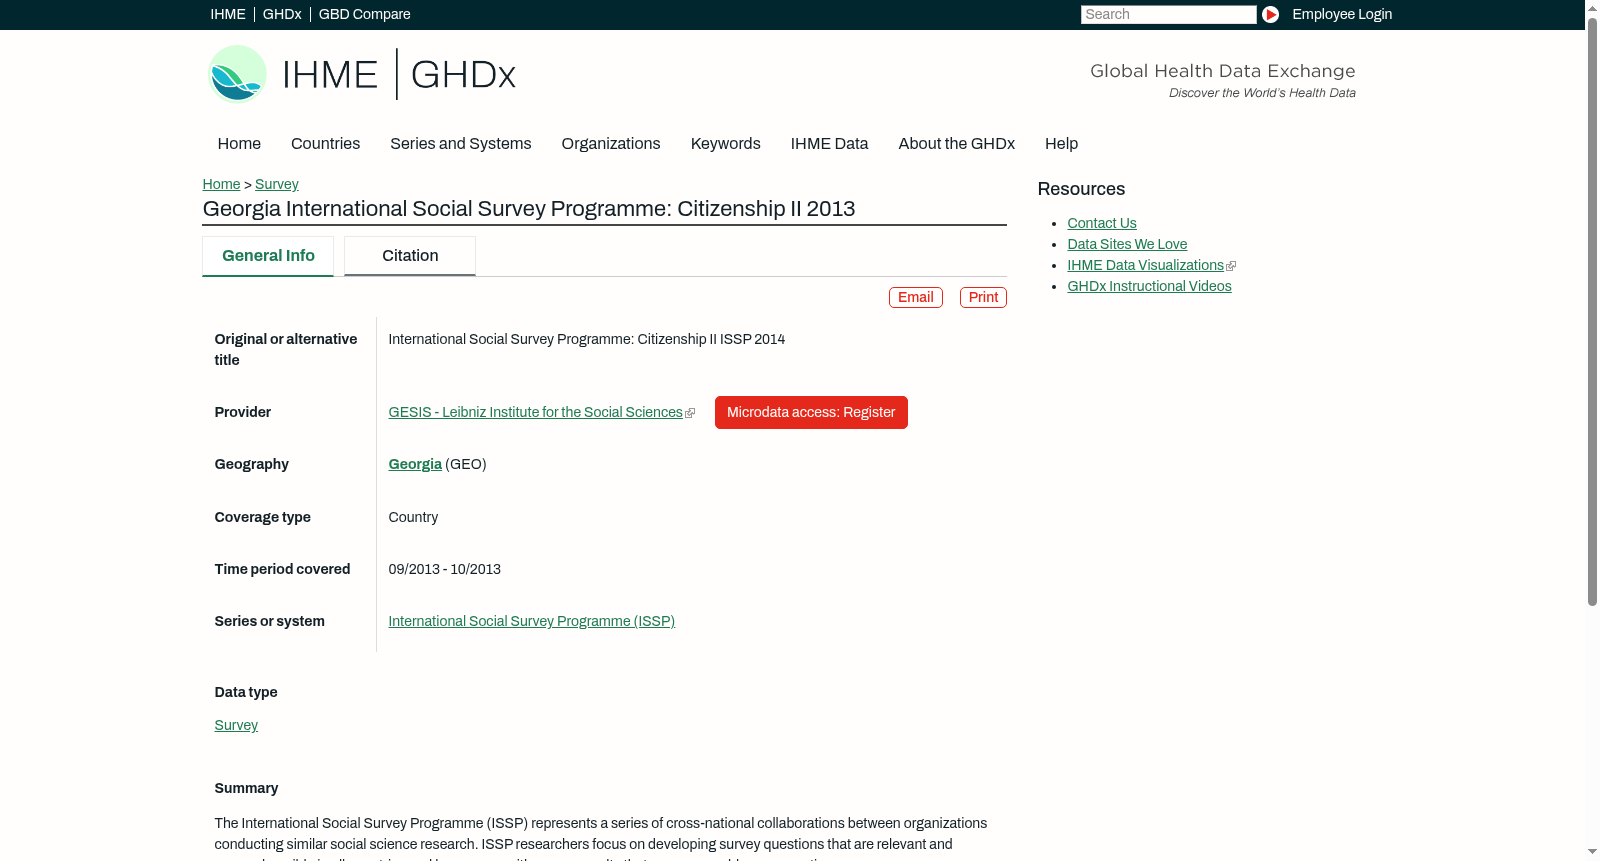Focus the Search input field
The height and width of the screenshot is (861, 1600).
tap(1168, 14)
